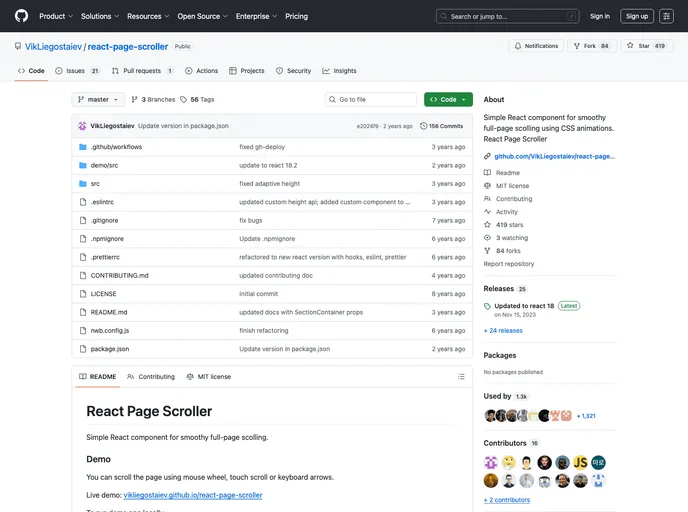The height and width of the screenshot is (512, 688).
Task: Open the package.json file
Action: coord(110,349)
